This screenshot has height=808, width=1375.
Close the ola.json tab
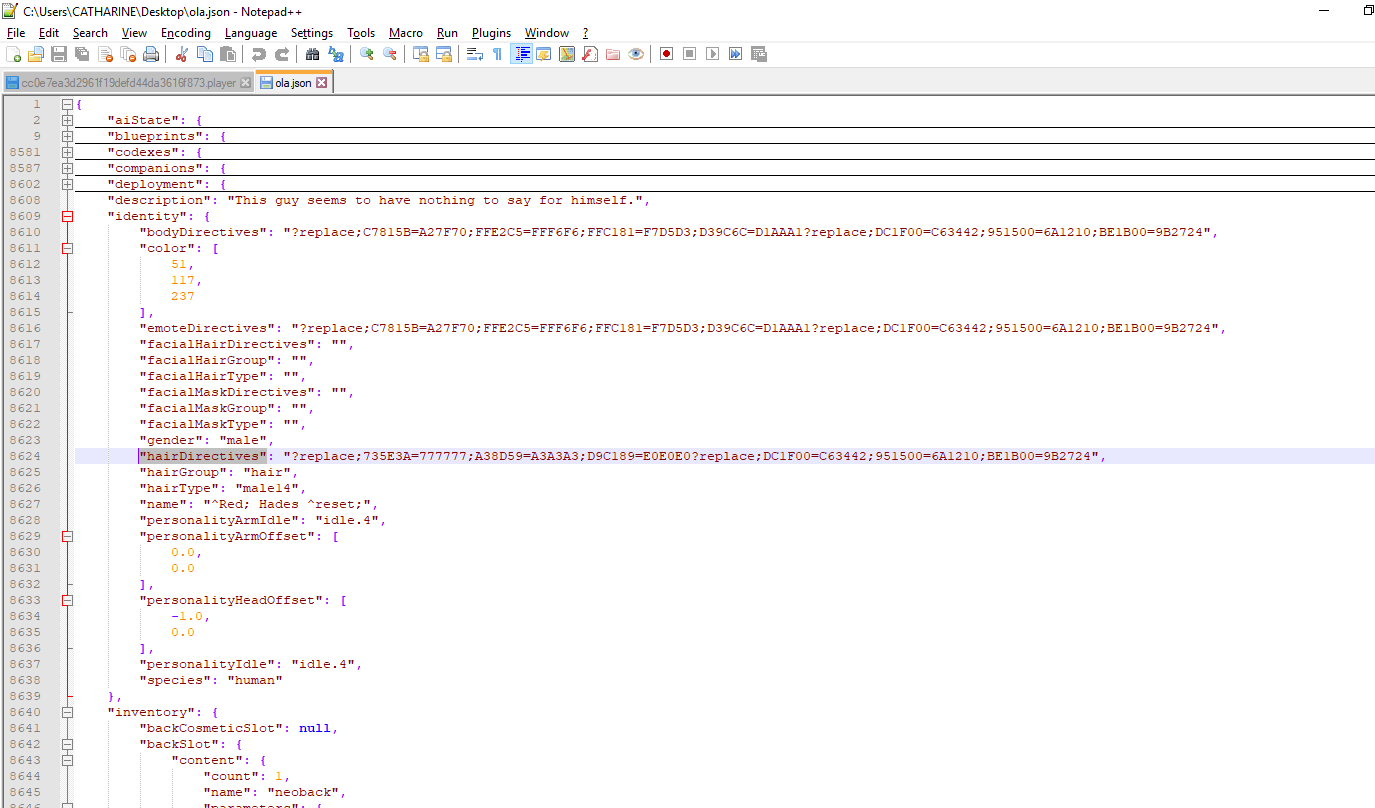point(322,83)
